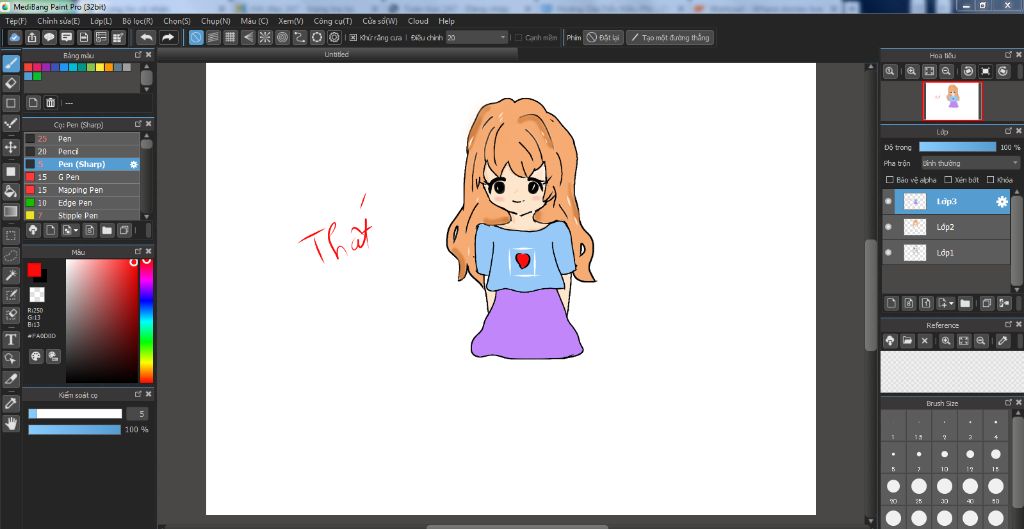Select the Magic Wand tool
Image resolution: width=1024 pixels, height=529 pixels.
(10, 275)
